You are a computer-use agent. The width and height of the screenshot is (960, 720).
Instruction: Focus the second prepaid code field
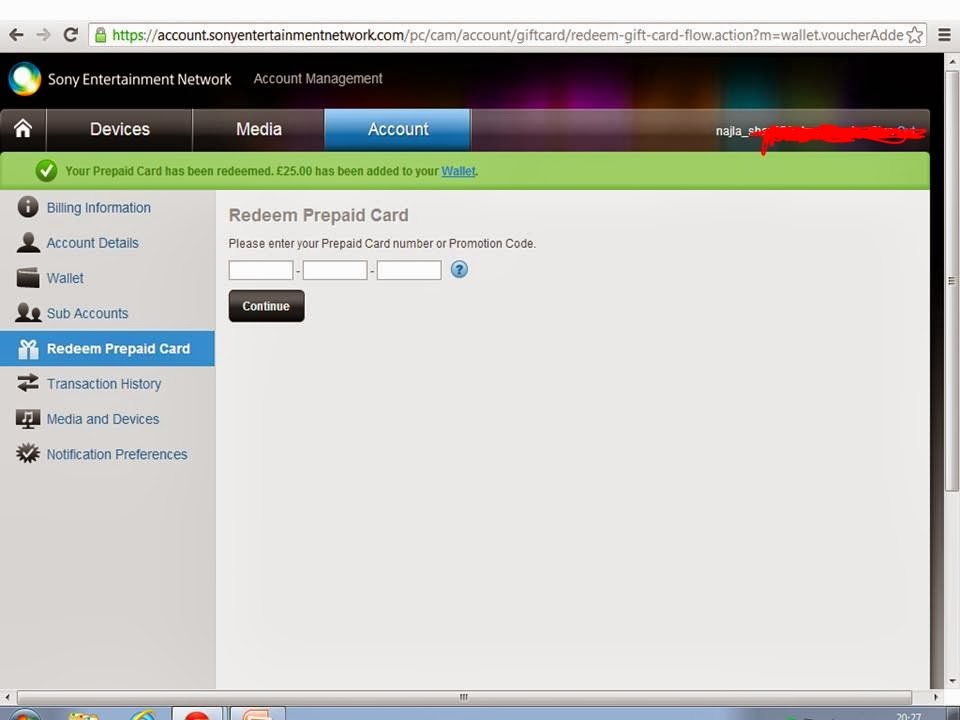point(335,270)
